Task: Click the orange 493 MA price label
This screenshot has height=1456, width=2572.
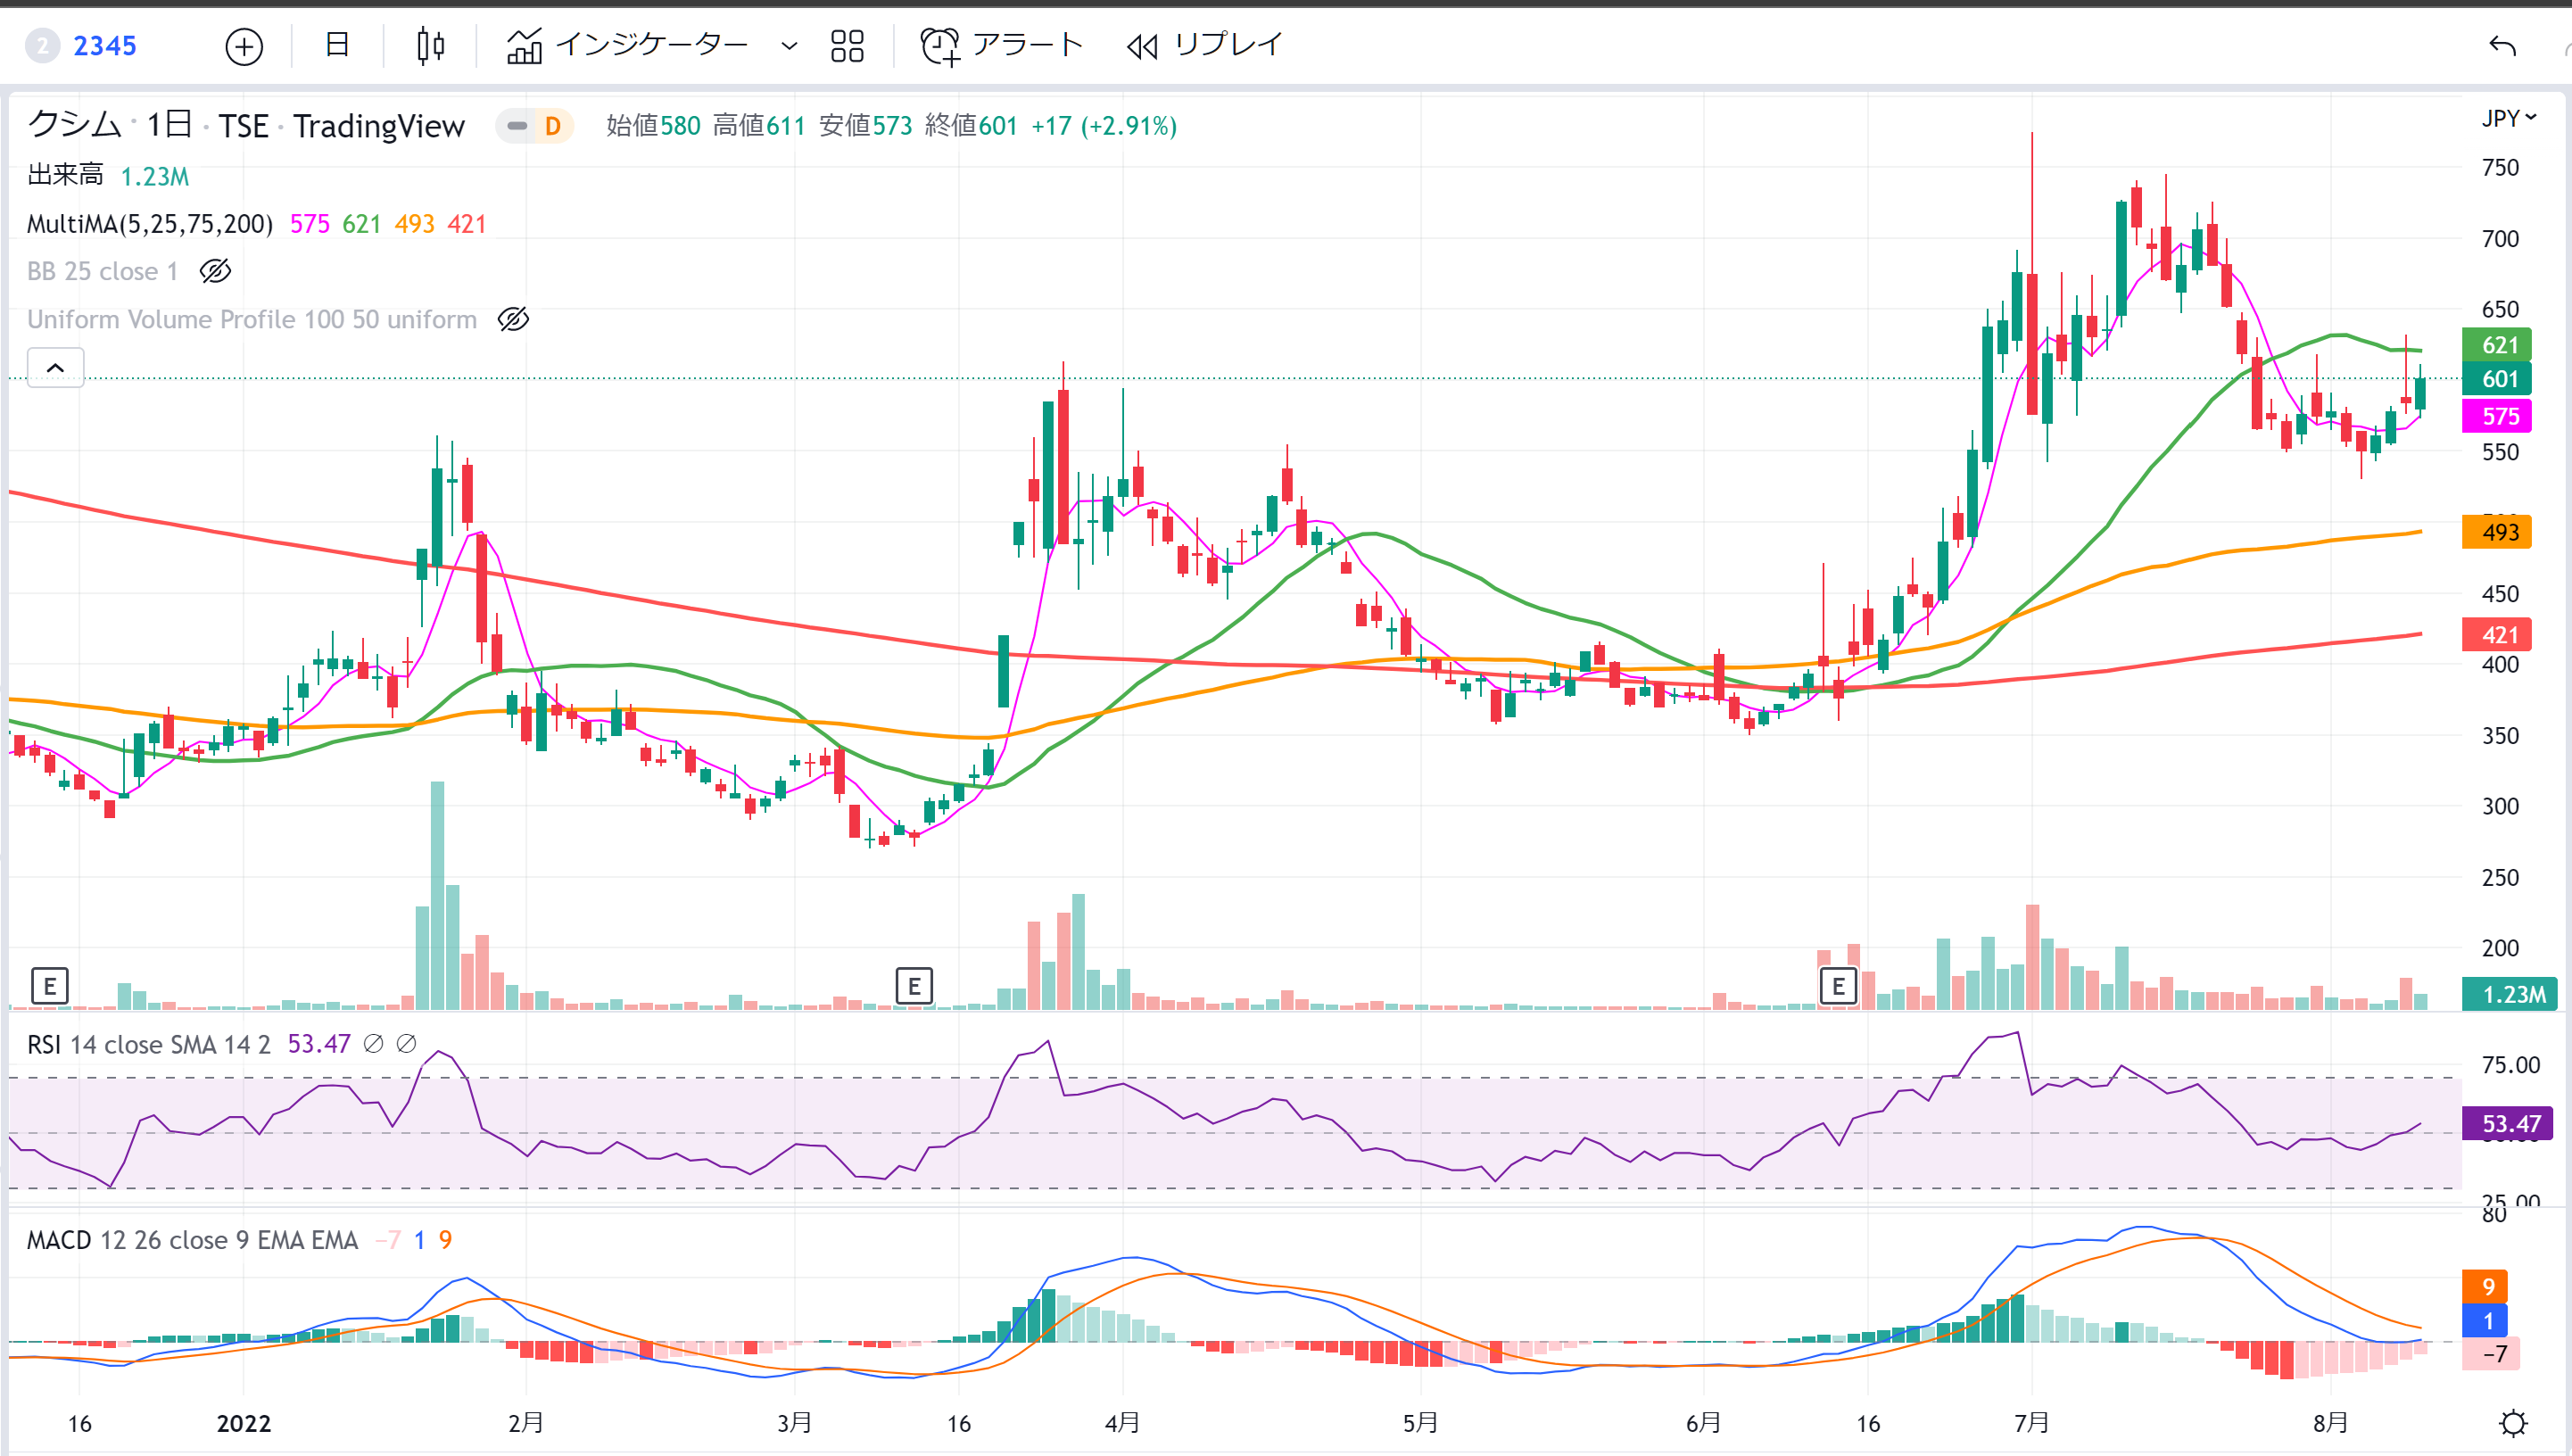Action: click(x=2497, y=532)
